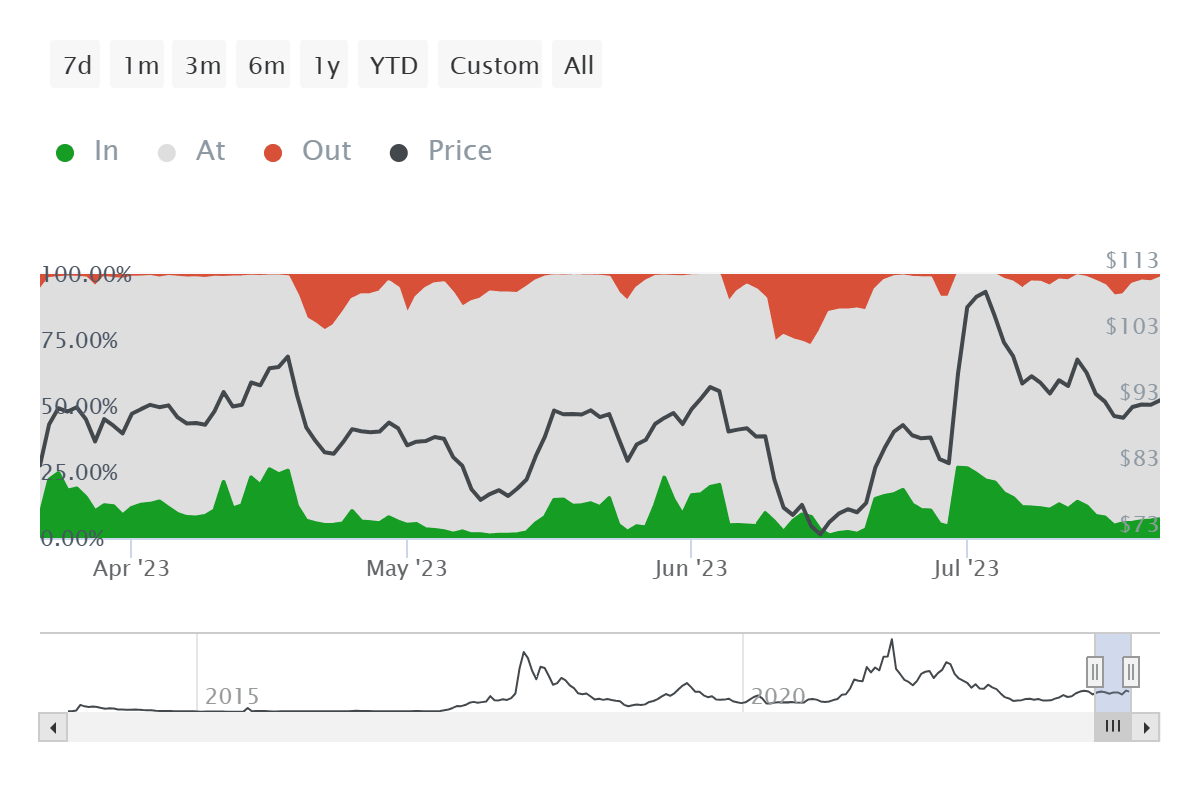Click the right navigator range handle
The height and width of the screenshot is (800, 1200).
point(1130,672)
